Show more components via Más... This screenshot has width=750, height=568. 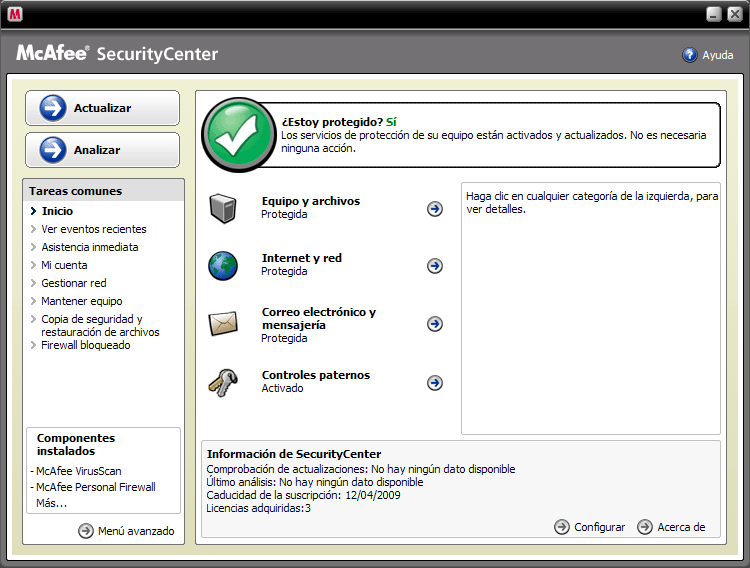point(52,503)
